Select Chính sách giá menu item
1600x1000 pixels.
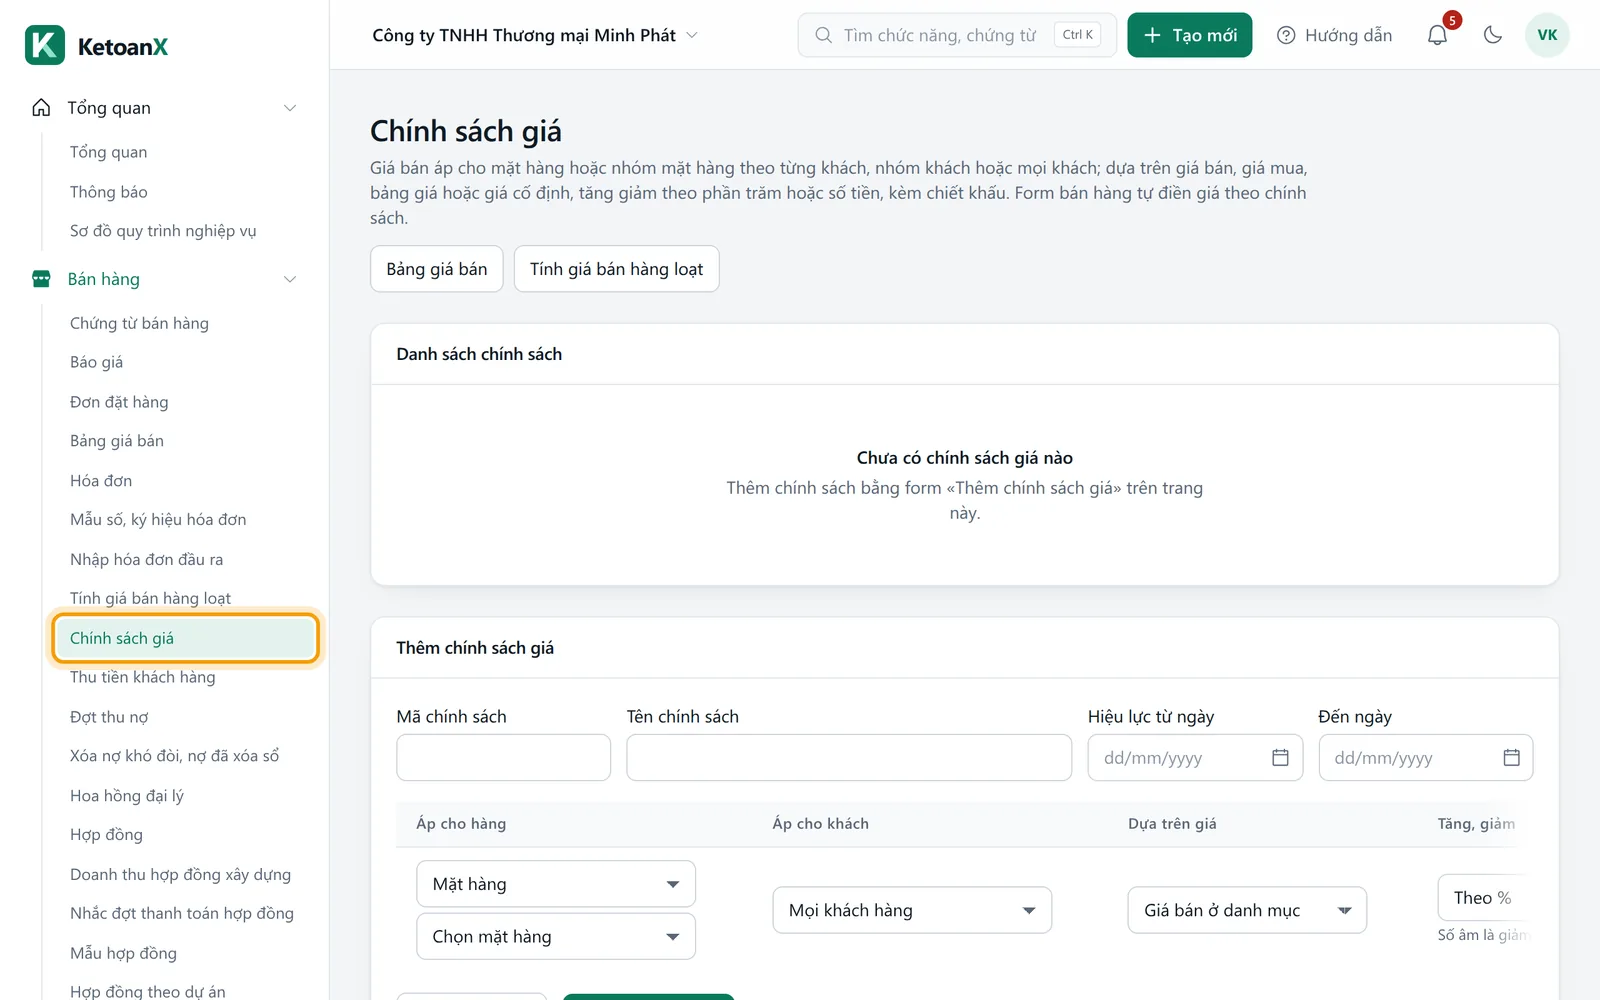tap(185, 638)
